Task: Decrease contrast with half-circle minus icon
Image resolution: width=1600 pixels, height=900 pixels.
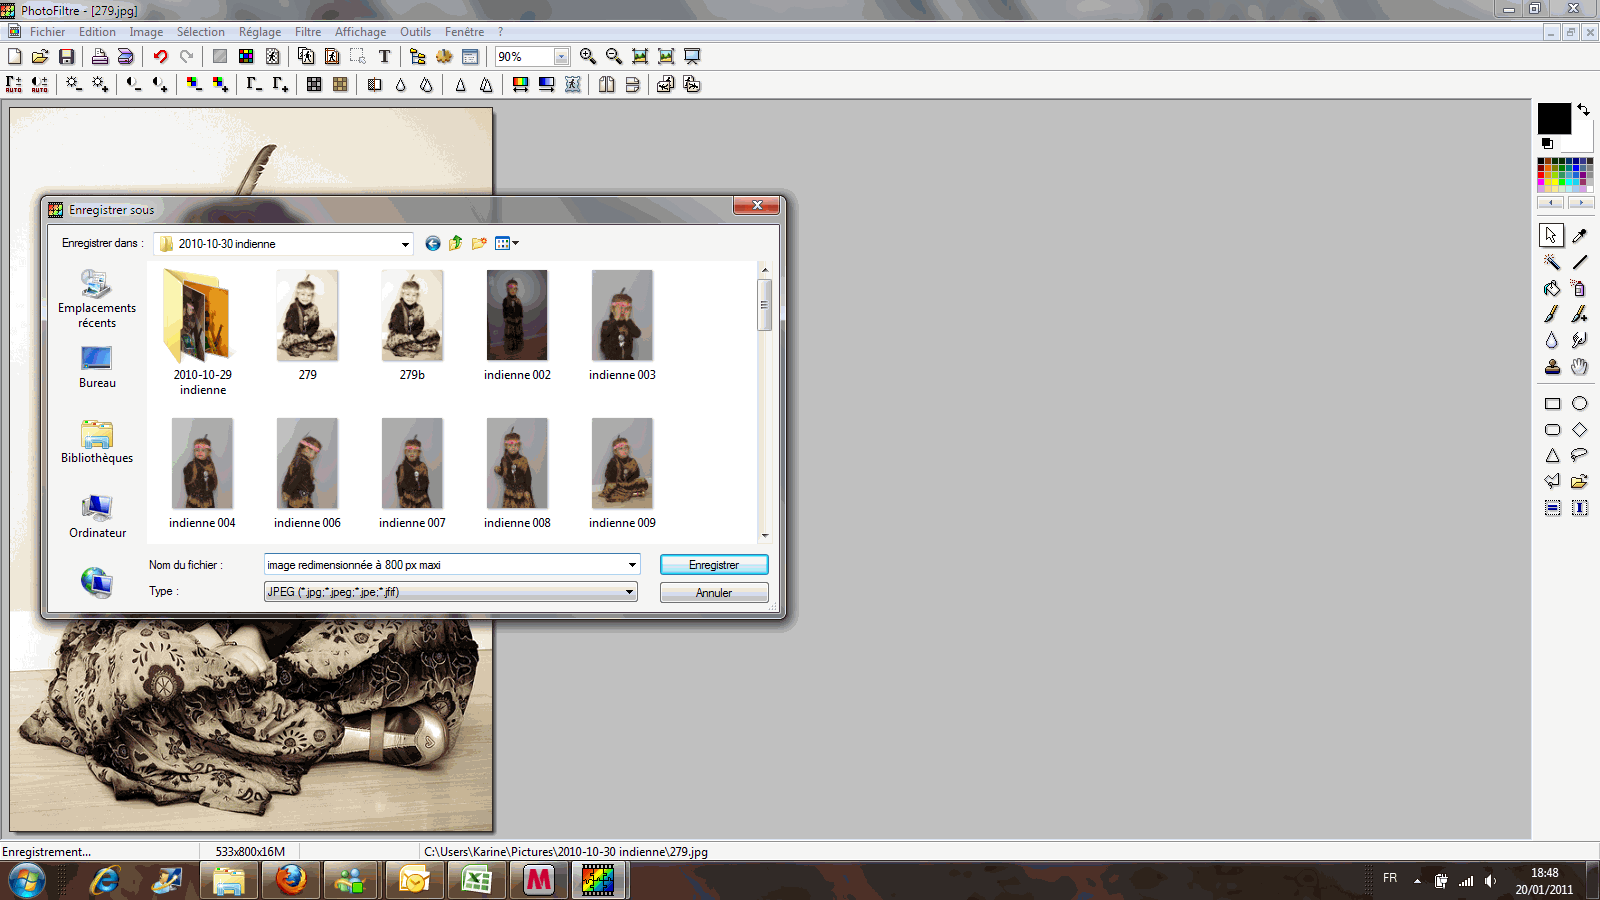Action: [x=134, y=84]
